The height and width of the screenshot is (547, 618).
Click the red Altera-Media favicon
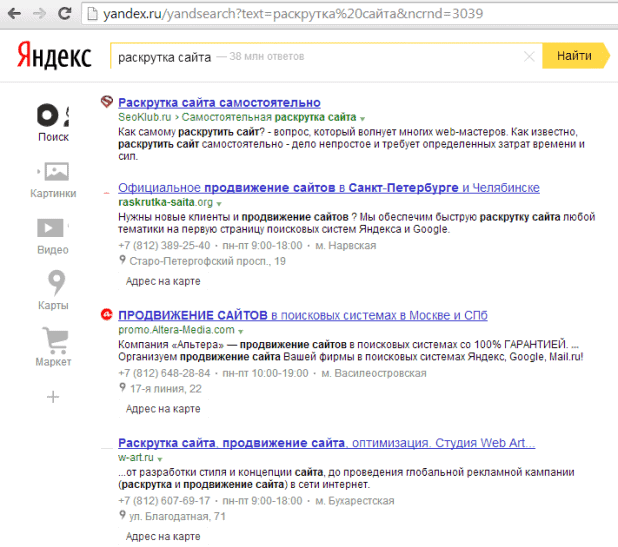106,314
